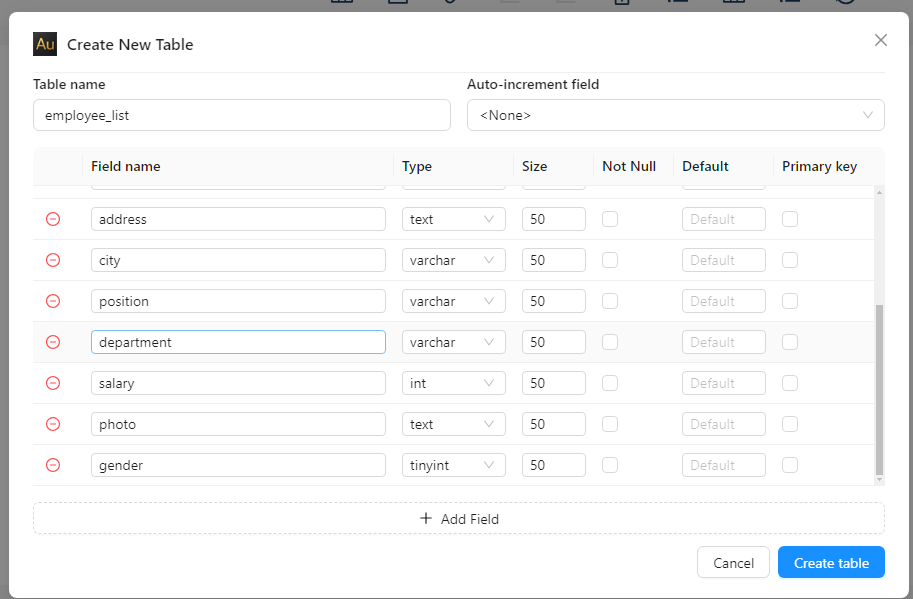Mark gender as primary key

click(790, 465)
